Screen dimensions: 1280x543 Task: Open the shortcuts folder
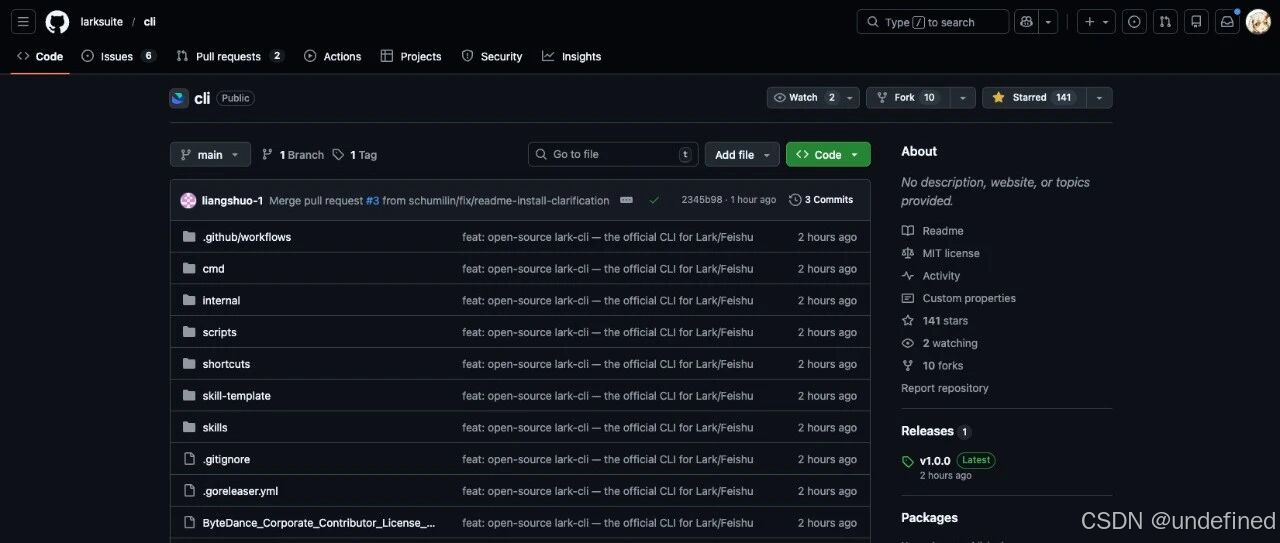(x=226, y=364)
